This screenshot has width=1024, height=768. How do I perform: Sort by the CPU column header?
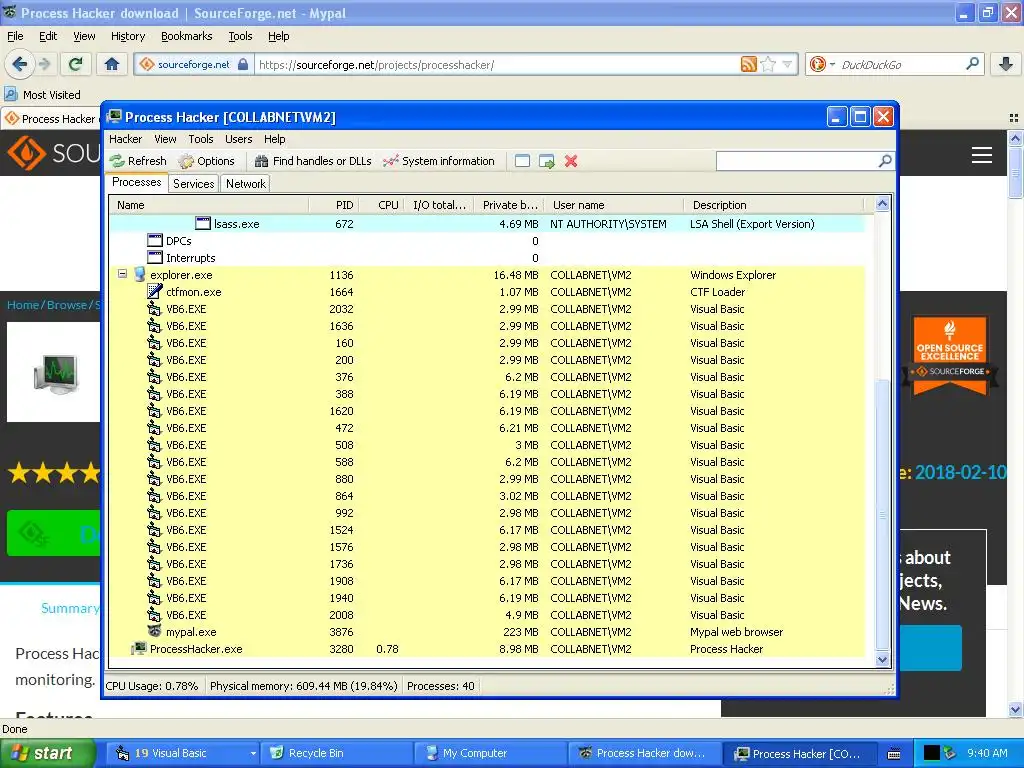tap(381, 205)
